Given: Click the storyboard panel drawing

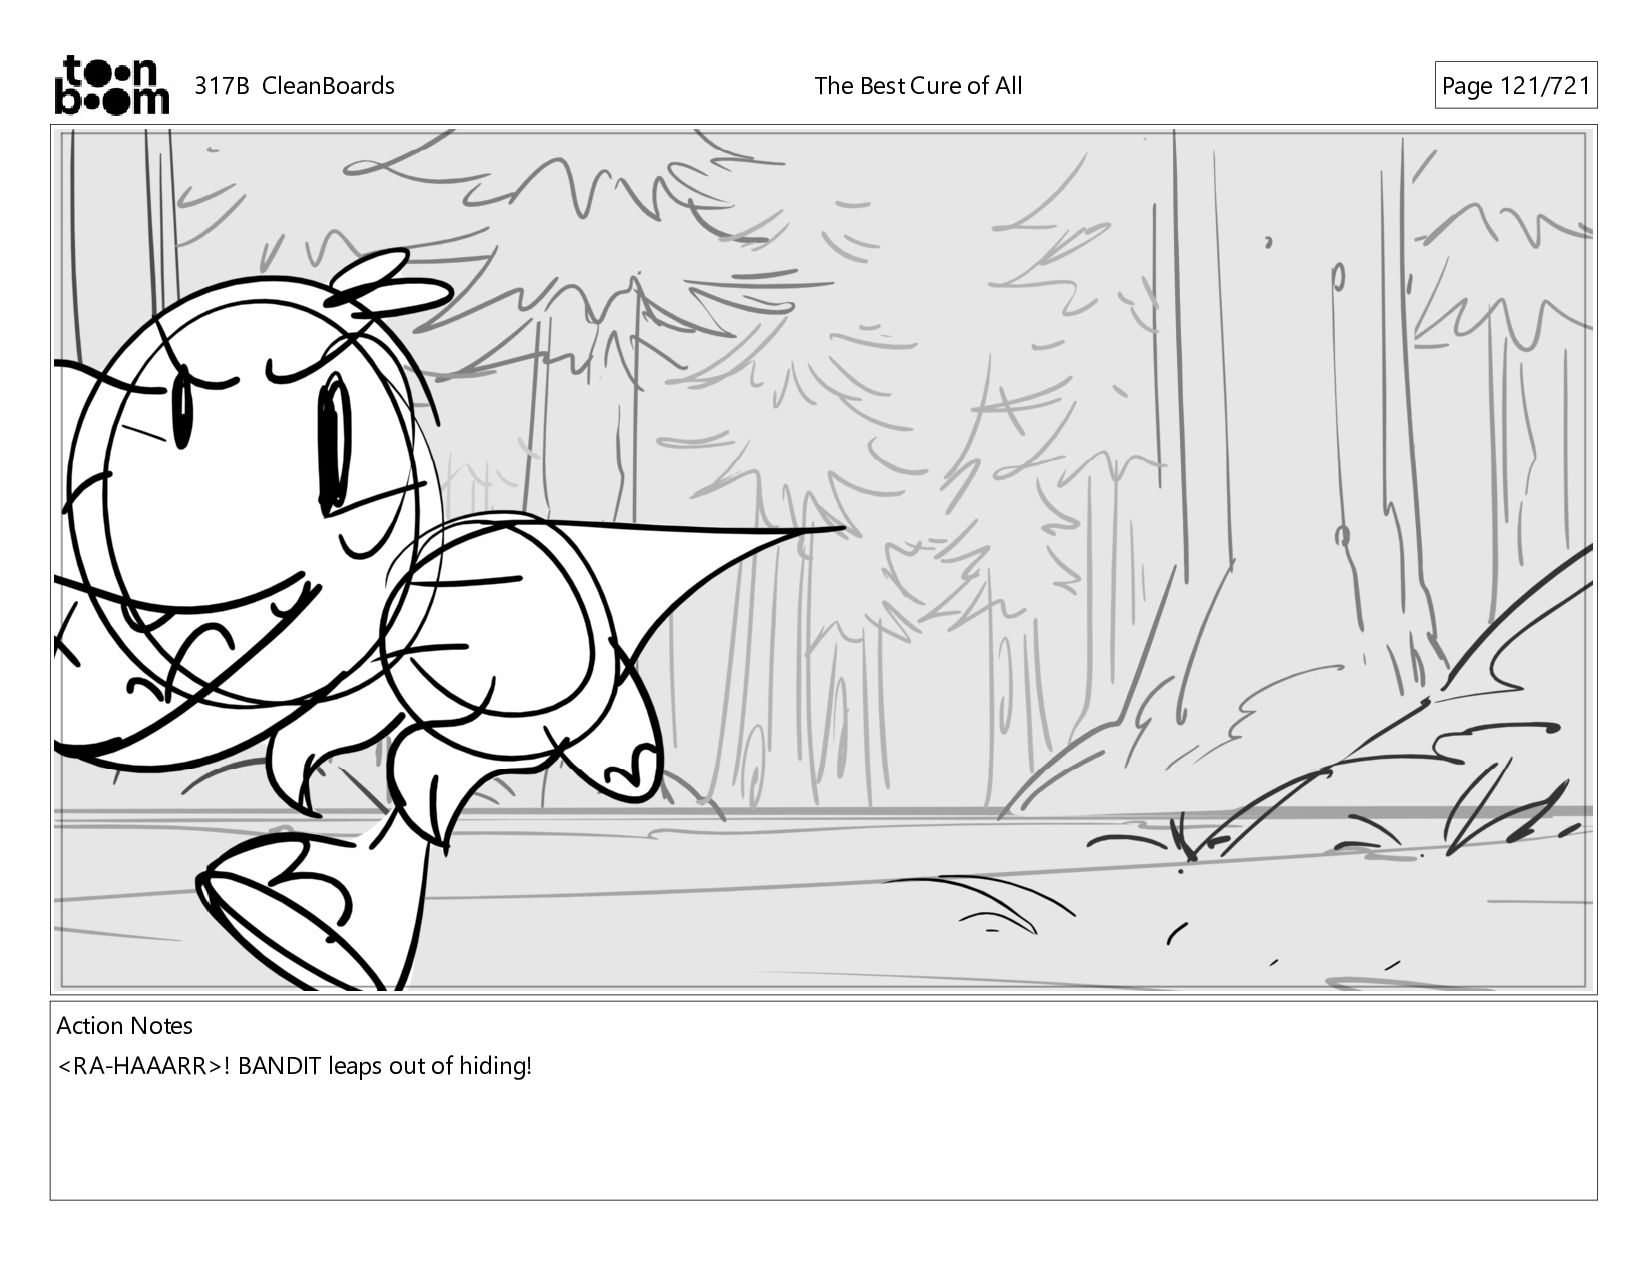Looking at the screenshot, I should click(823, 560).
